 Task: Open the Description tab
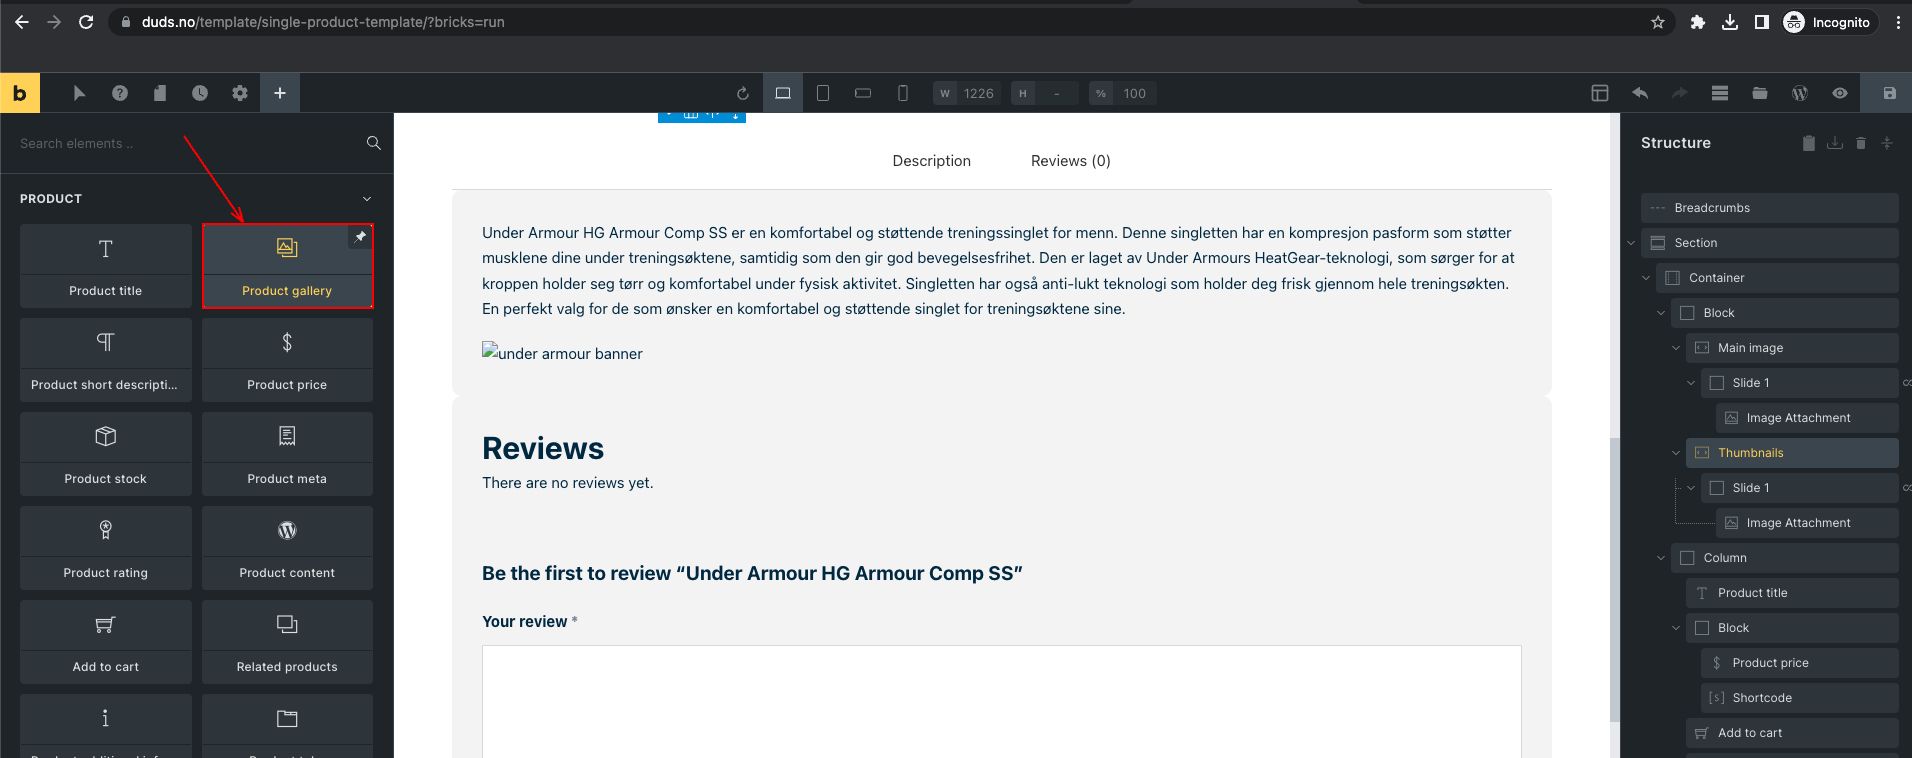931,161
